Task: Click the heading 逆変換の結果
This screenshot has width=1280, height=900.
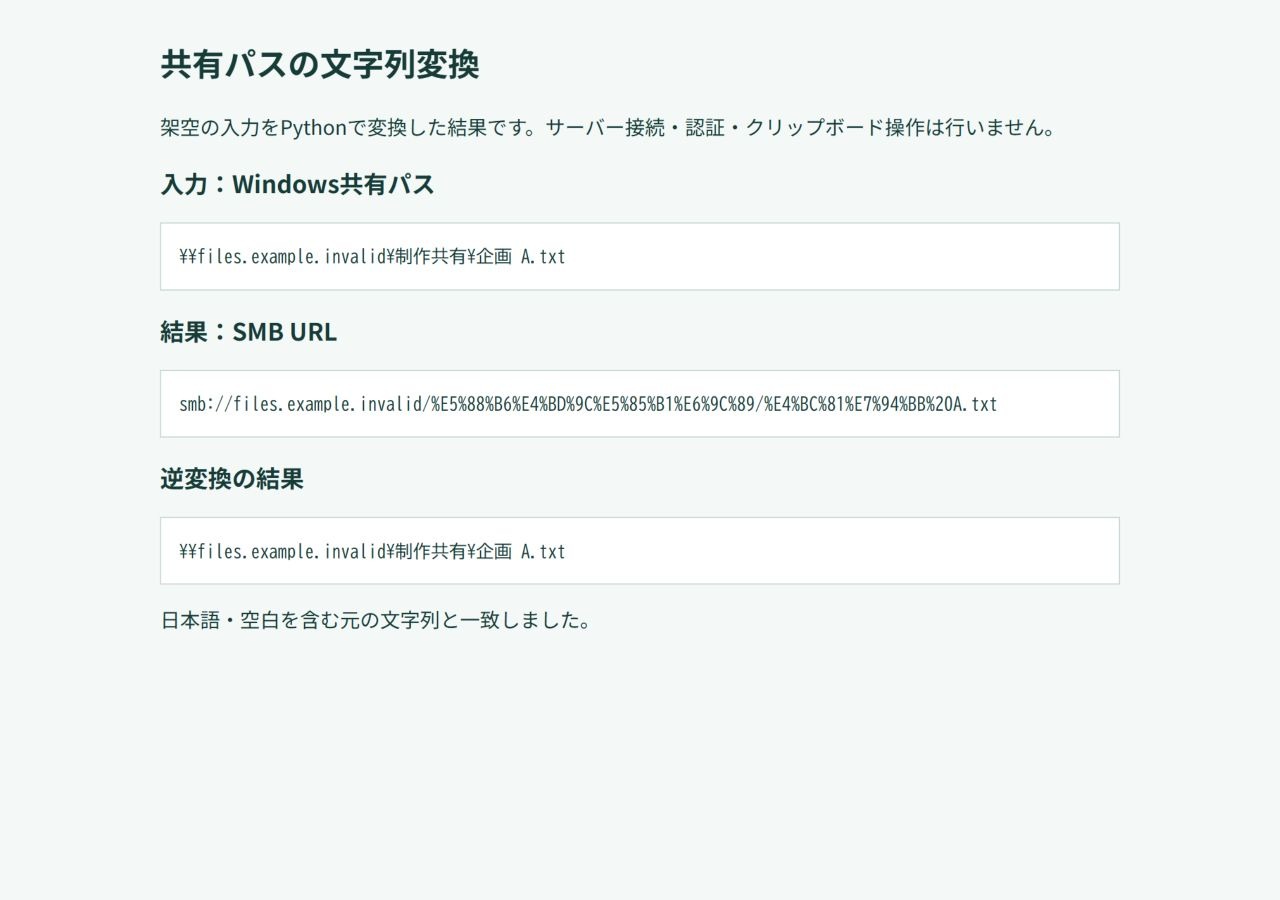Action: [232, 479]
